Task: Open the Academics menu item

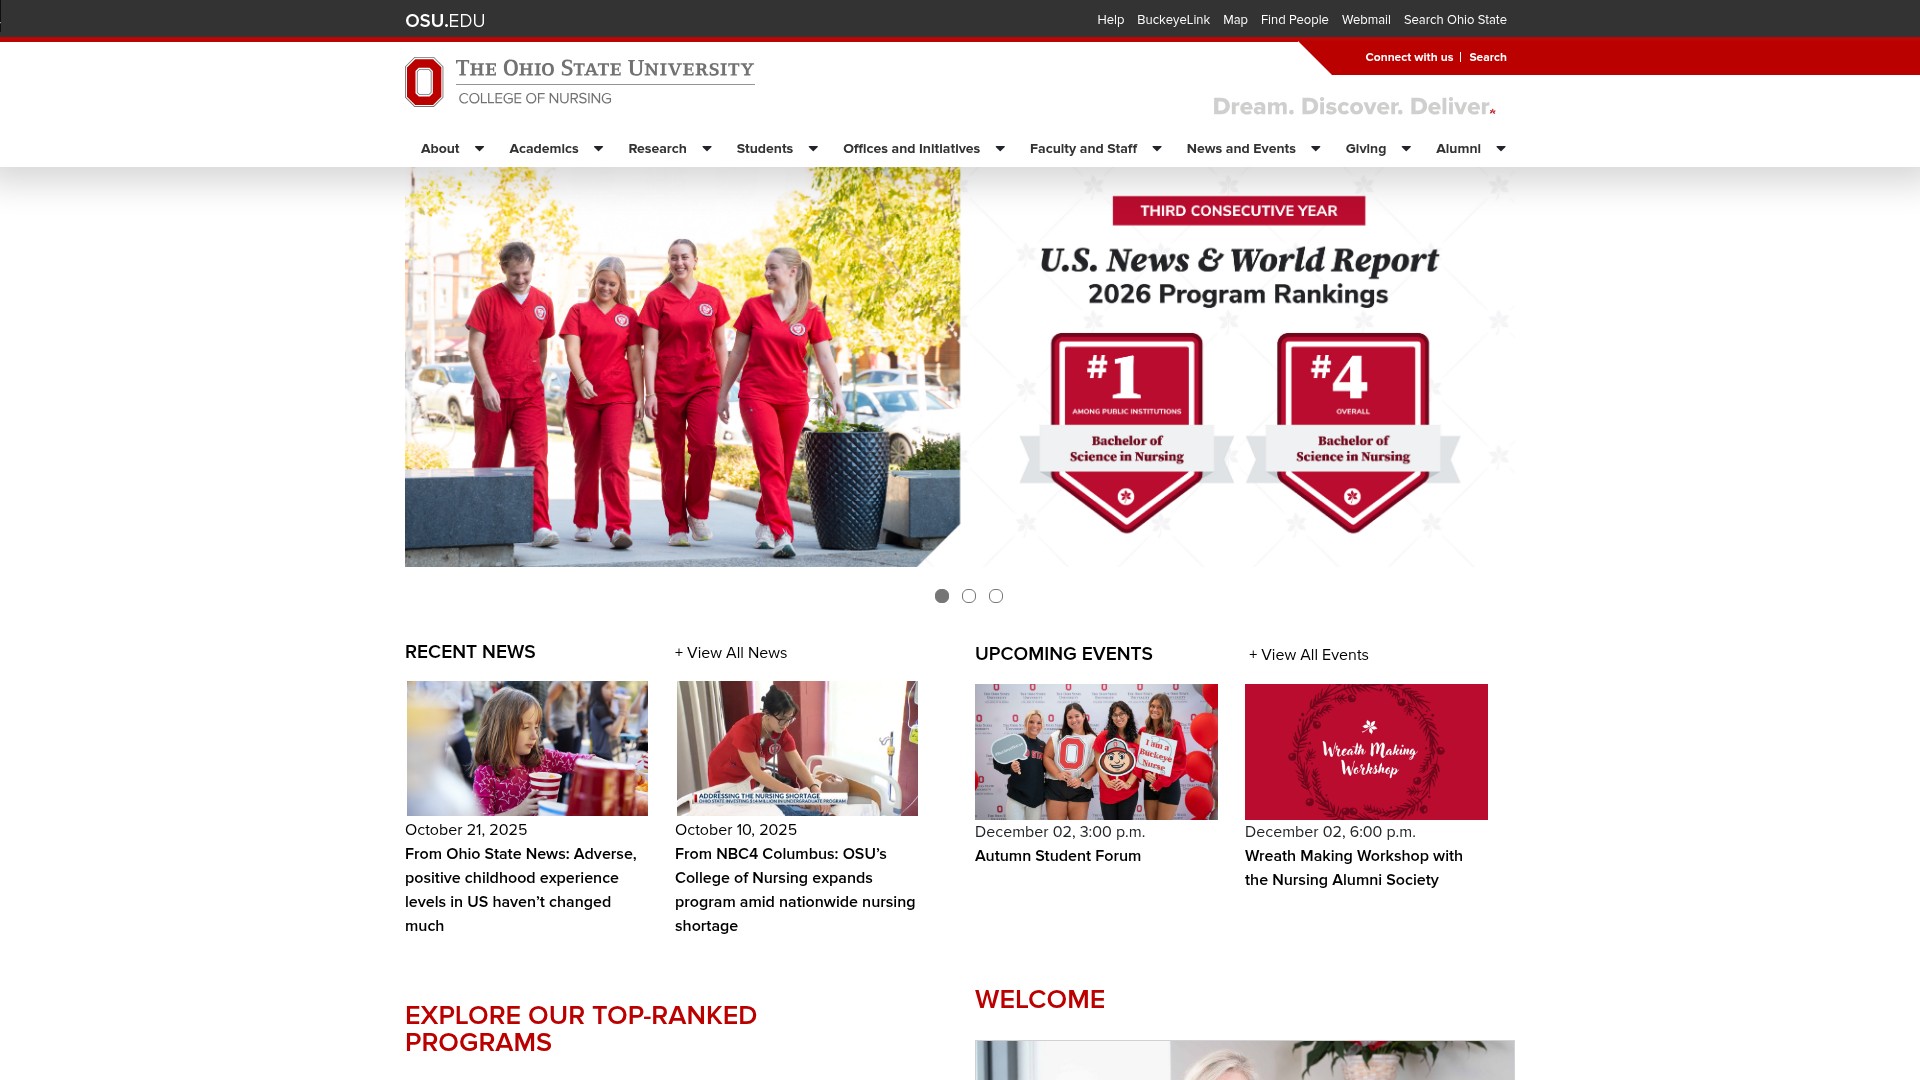Action: [x=544, y=149]
